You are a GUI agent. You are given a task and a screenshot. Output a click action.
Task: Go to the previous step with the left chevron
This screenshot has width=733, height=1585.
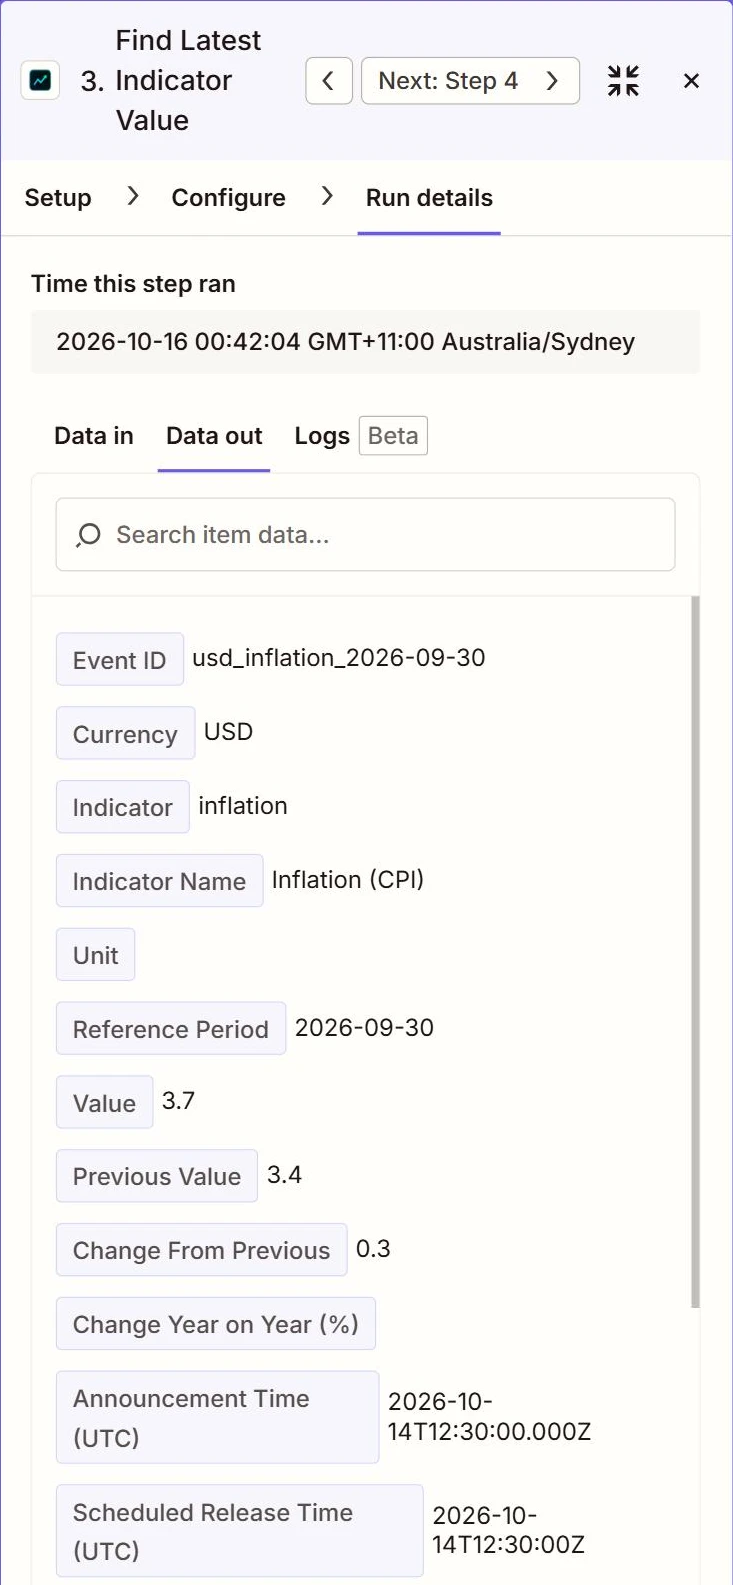[x=329, y=81]
